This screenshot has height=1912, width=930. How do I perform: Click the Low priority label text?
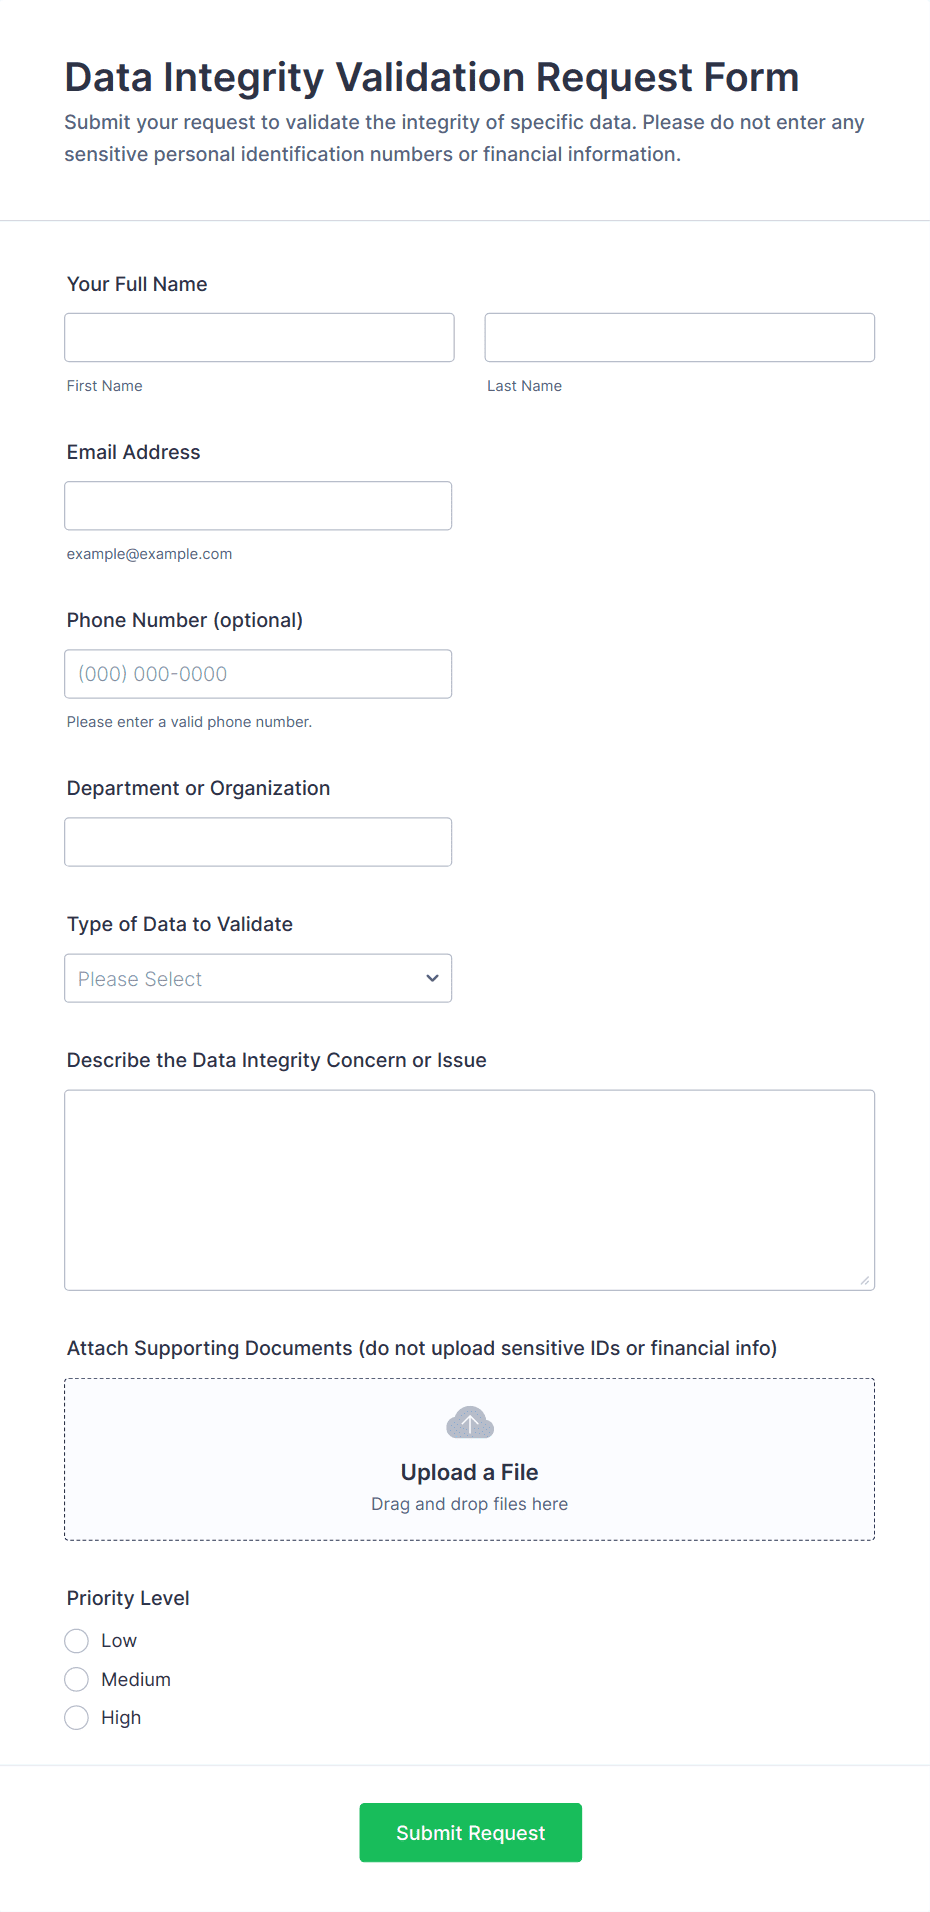point(119,1641)
